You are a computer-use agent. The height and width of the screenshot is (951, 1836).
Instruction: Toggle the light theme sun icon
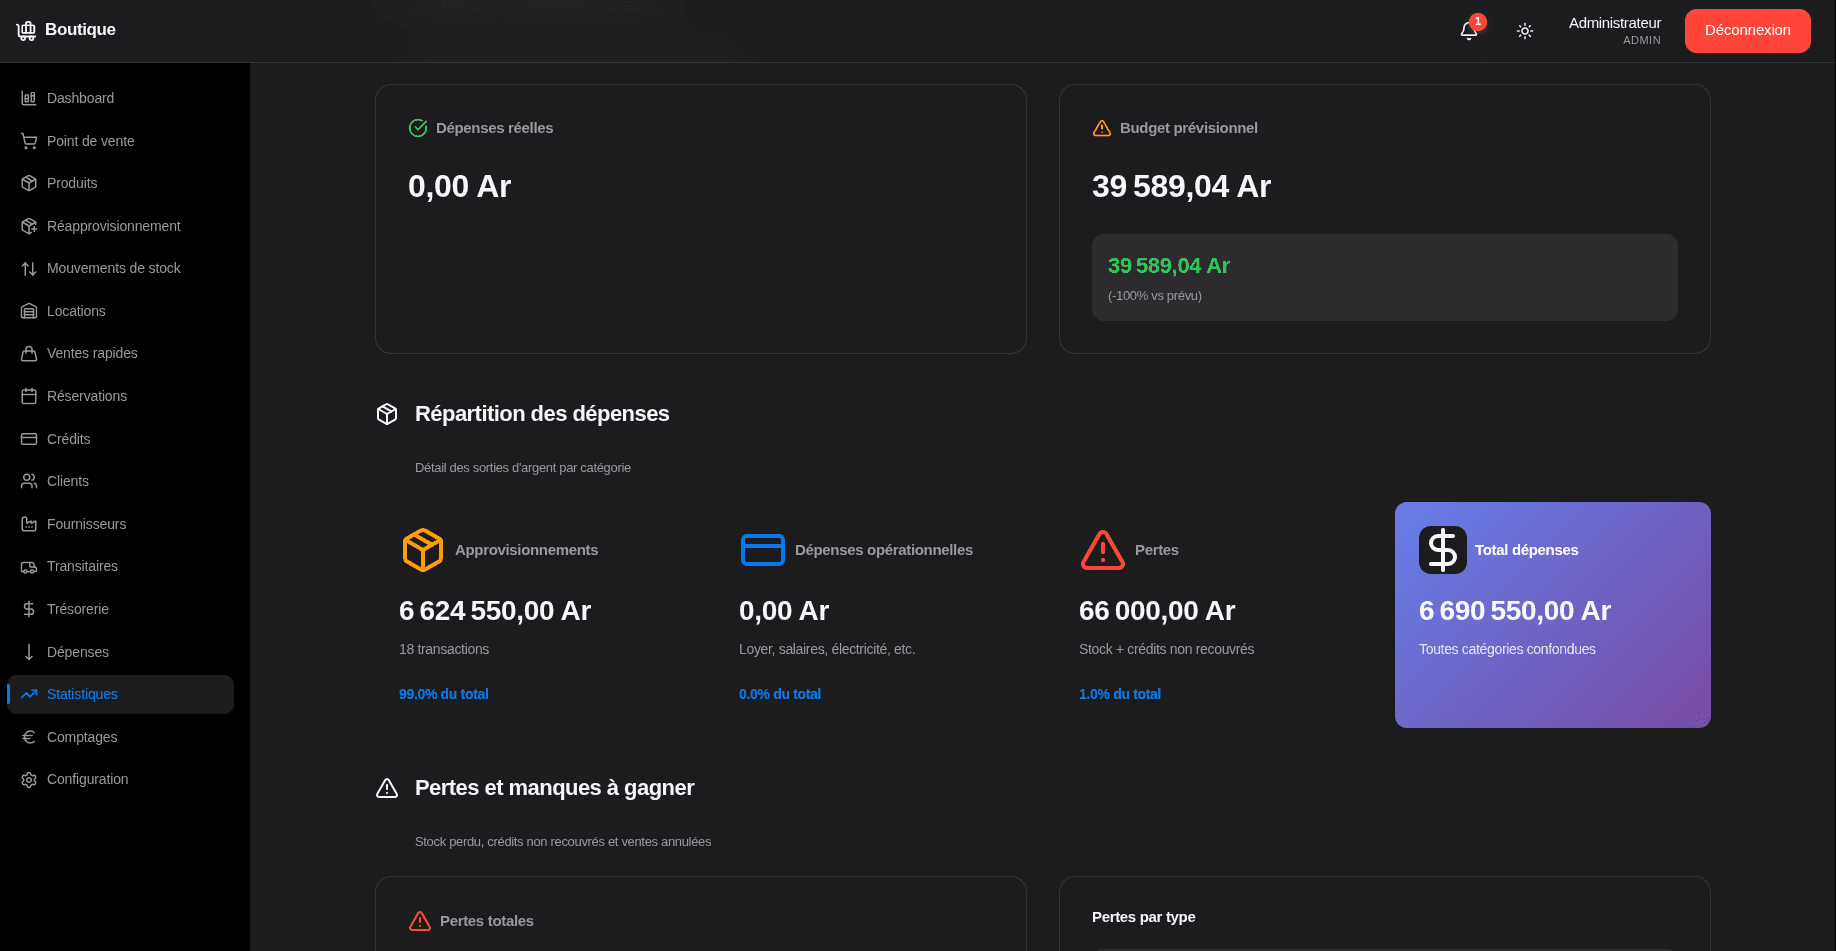(1525, 31)
